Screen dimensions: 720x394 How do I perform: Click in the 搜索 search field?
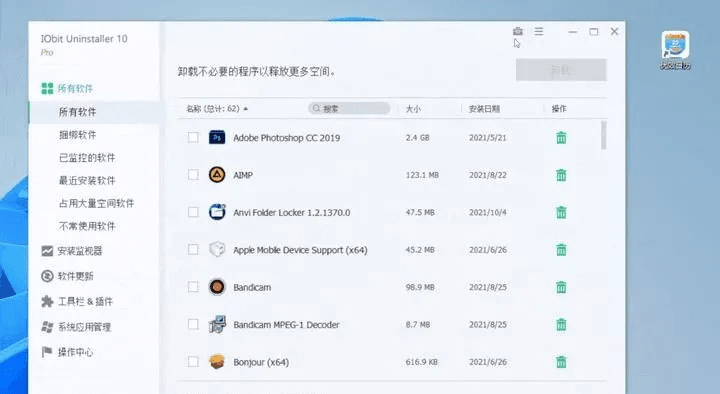pos(349,108)
